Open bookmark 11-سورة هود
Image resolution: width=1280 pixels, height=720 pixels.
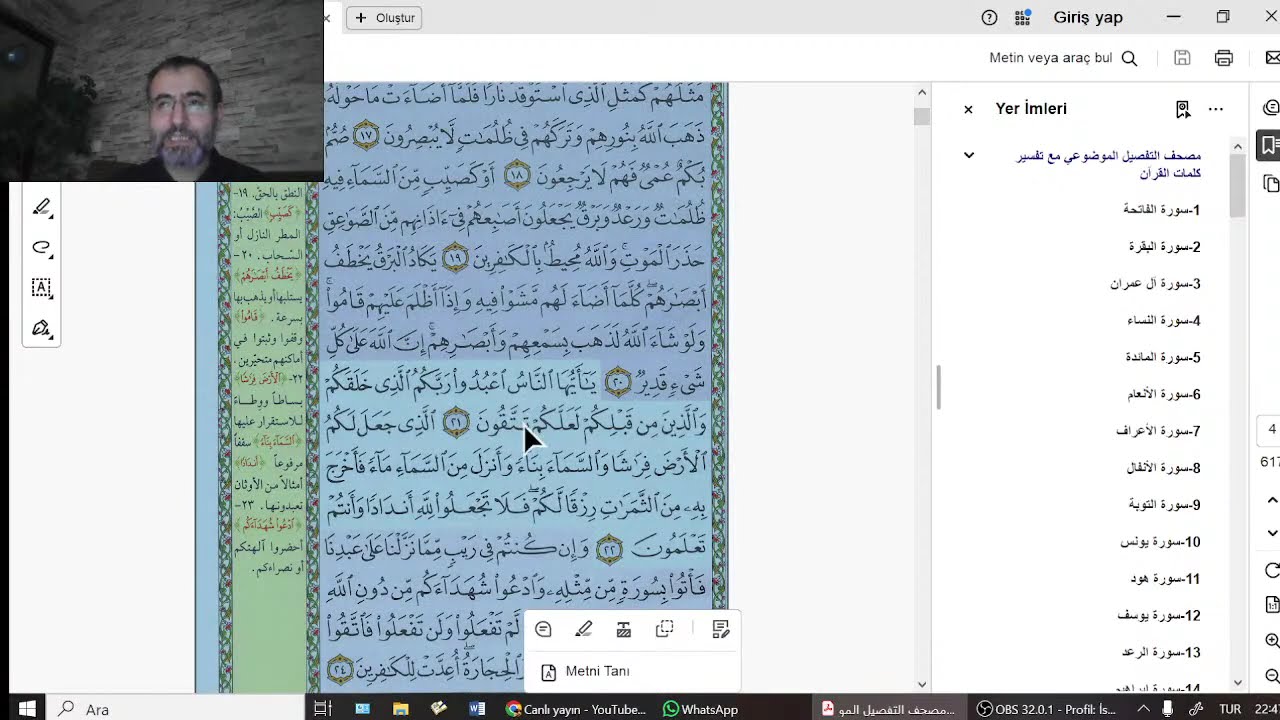(x=1165, y=579)
